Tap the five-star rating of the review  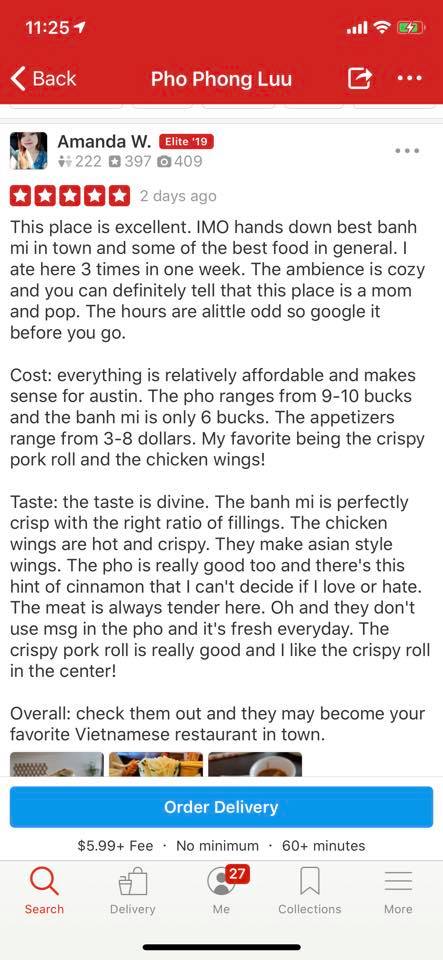[x=70, y=197]
